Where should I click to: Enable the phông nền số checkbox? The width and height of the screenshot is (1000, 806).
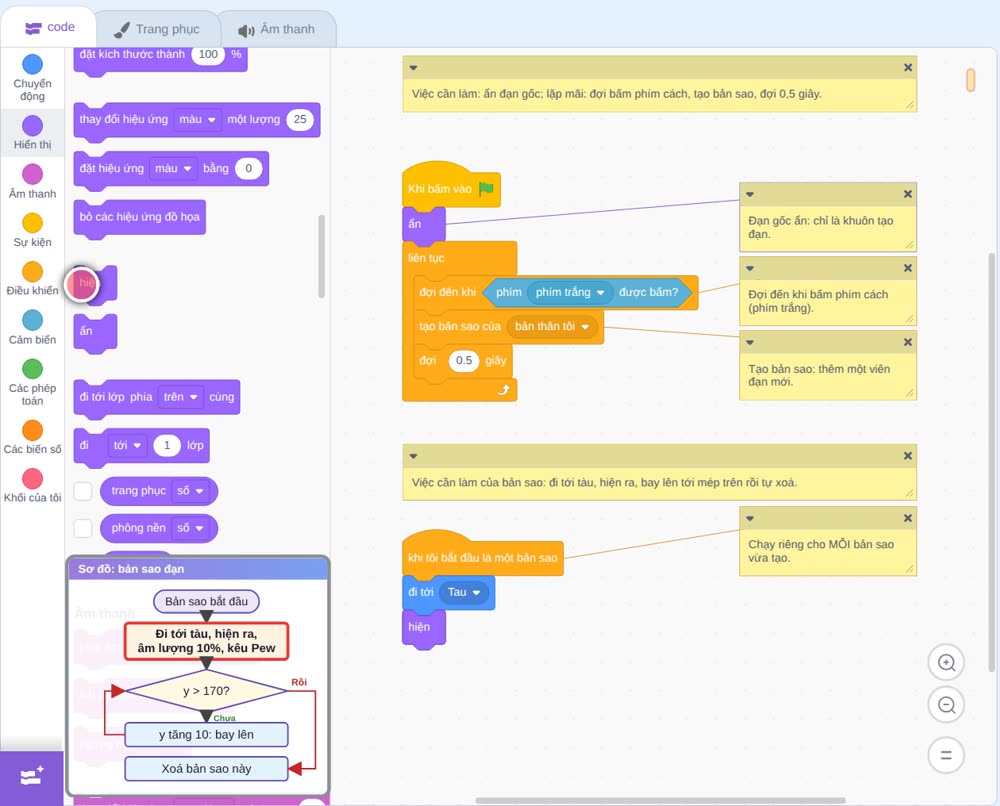83,528
